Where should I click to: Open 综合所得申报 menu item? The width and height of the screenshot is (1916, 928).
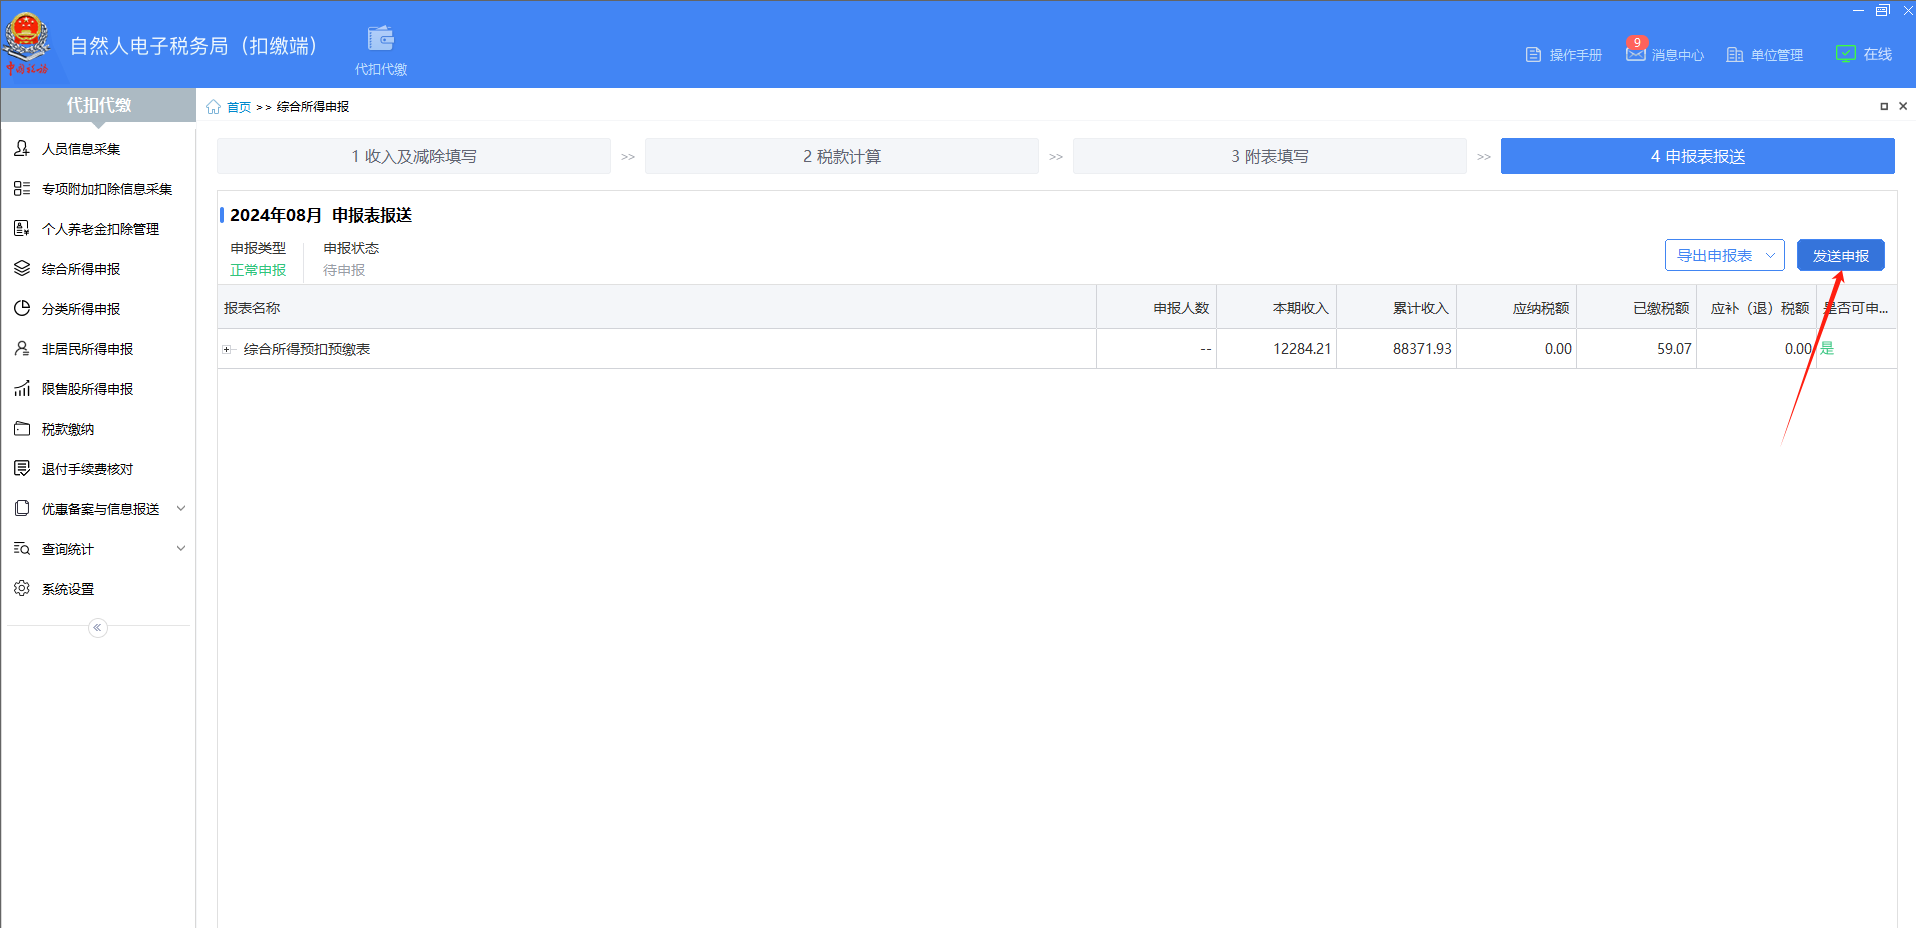point(98,268)
